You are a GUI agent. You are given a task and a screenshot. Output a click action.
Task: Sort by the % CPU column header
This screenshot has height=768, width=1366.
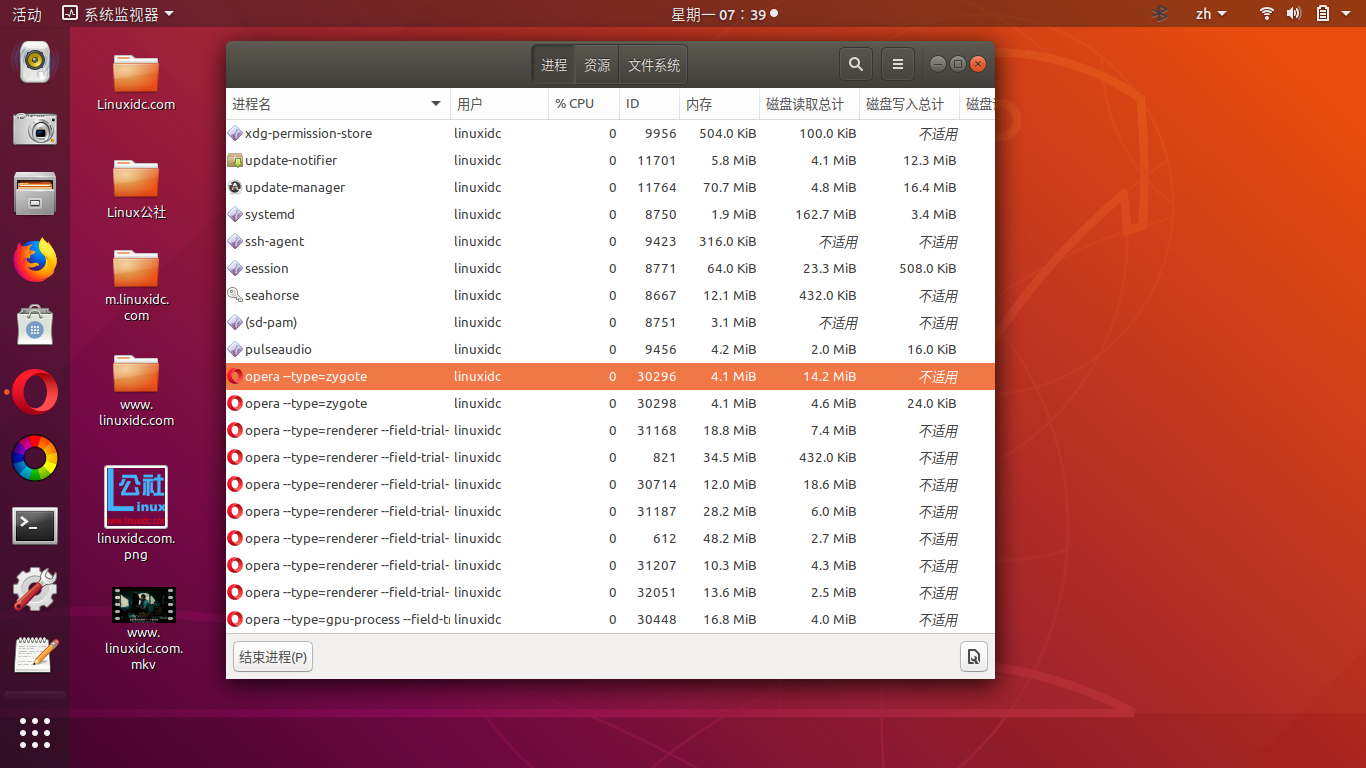click(x=584, y=104)
